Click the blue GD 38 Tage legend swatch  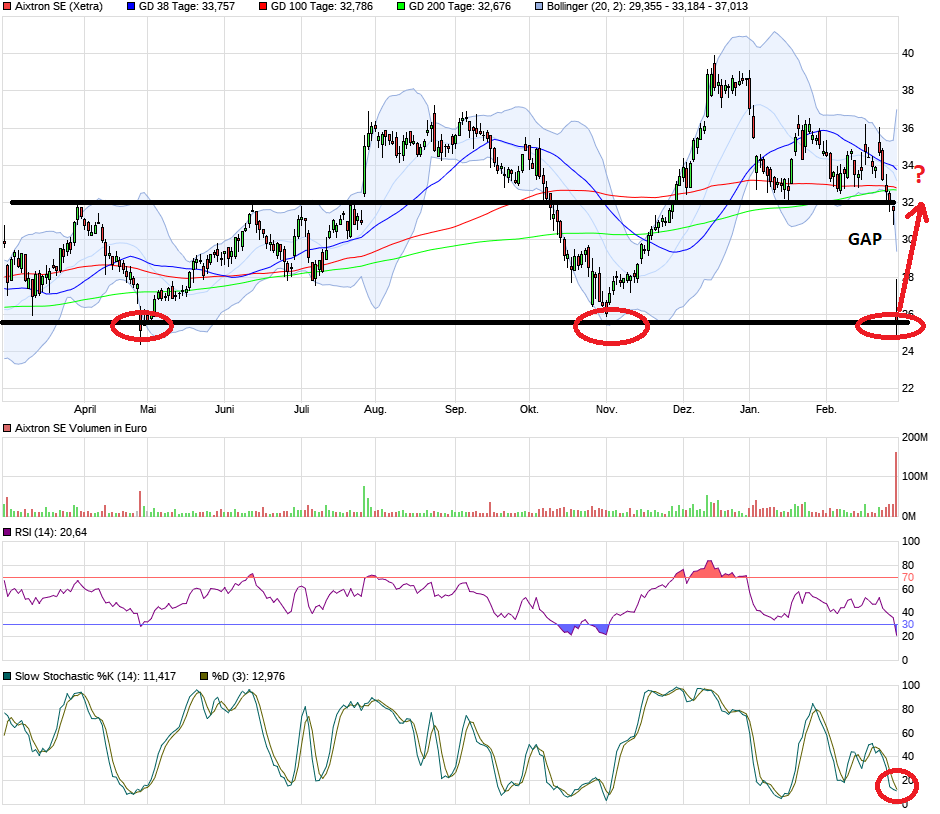pos(131,7)
